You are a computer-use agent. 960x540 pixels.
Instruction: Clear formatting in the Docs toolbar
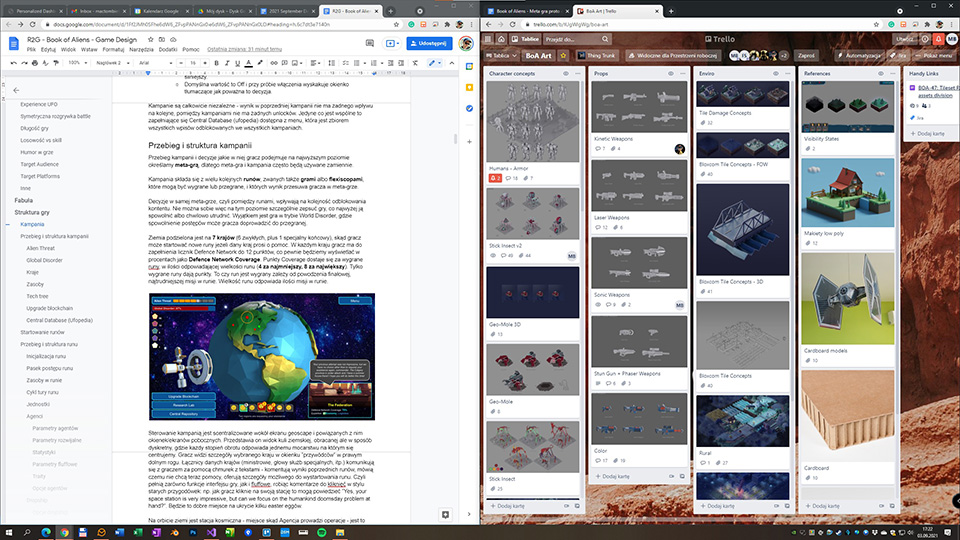(415, 63)
